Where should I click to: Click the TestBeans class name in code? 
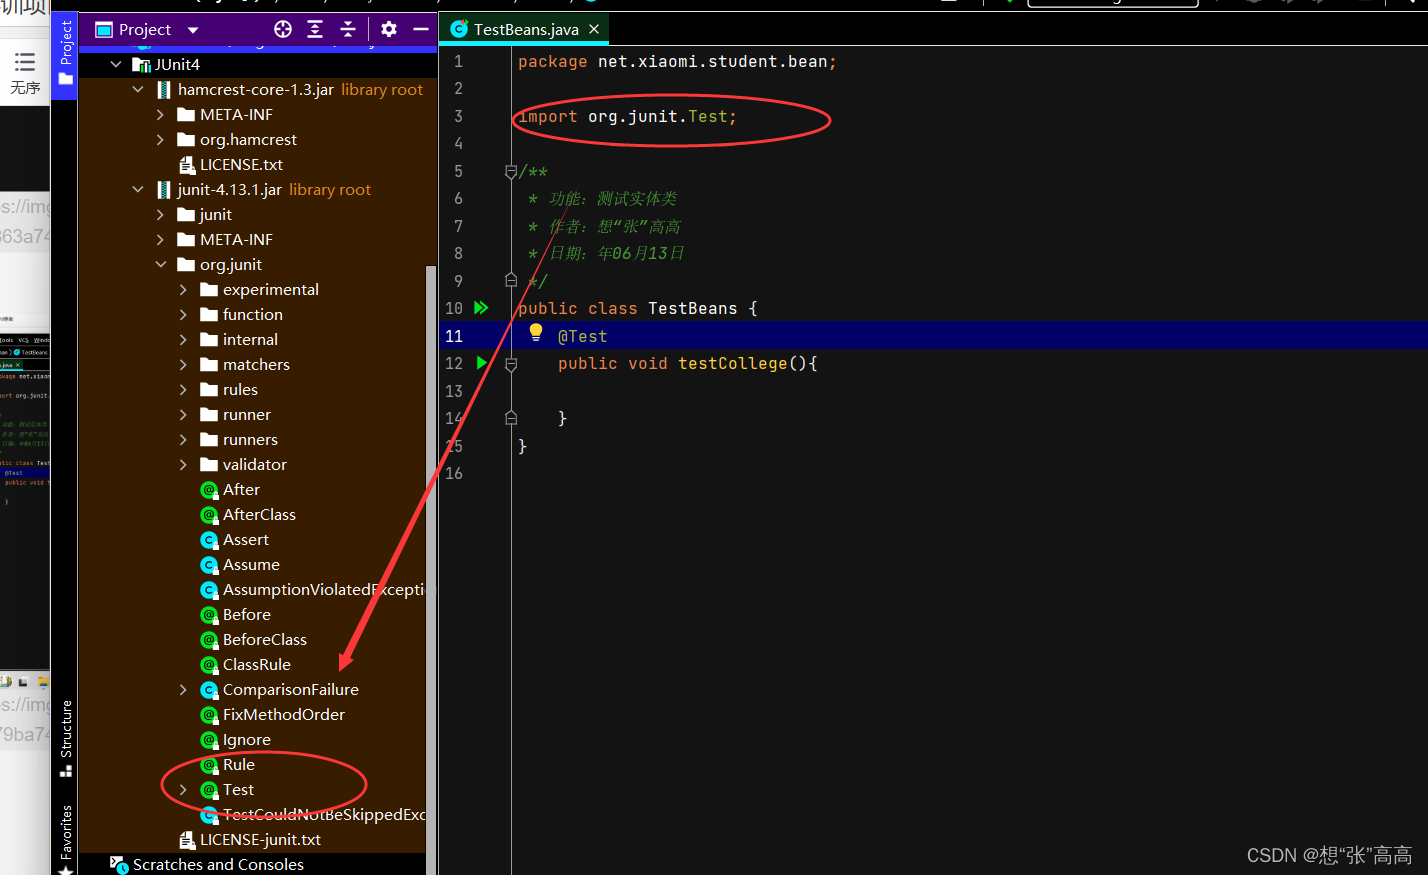click(x=692, y=308)
